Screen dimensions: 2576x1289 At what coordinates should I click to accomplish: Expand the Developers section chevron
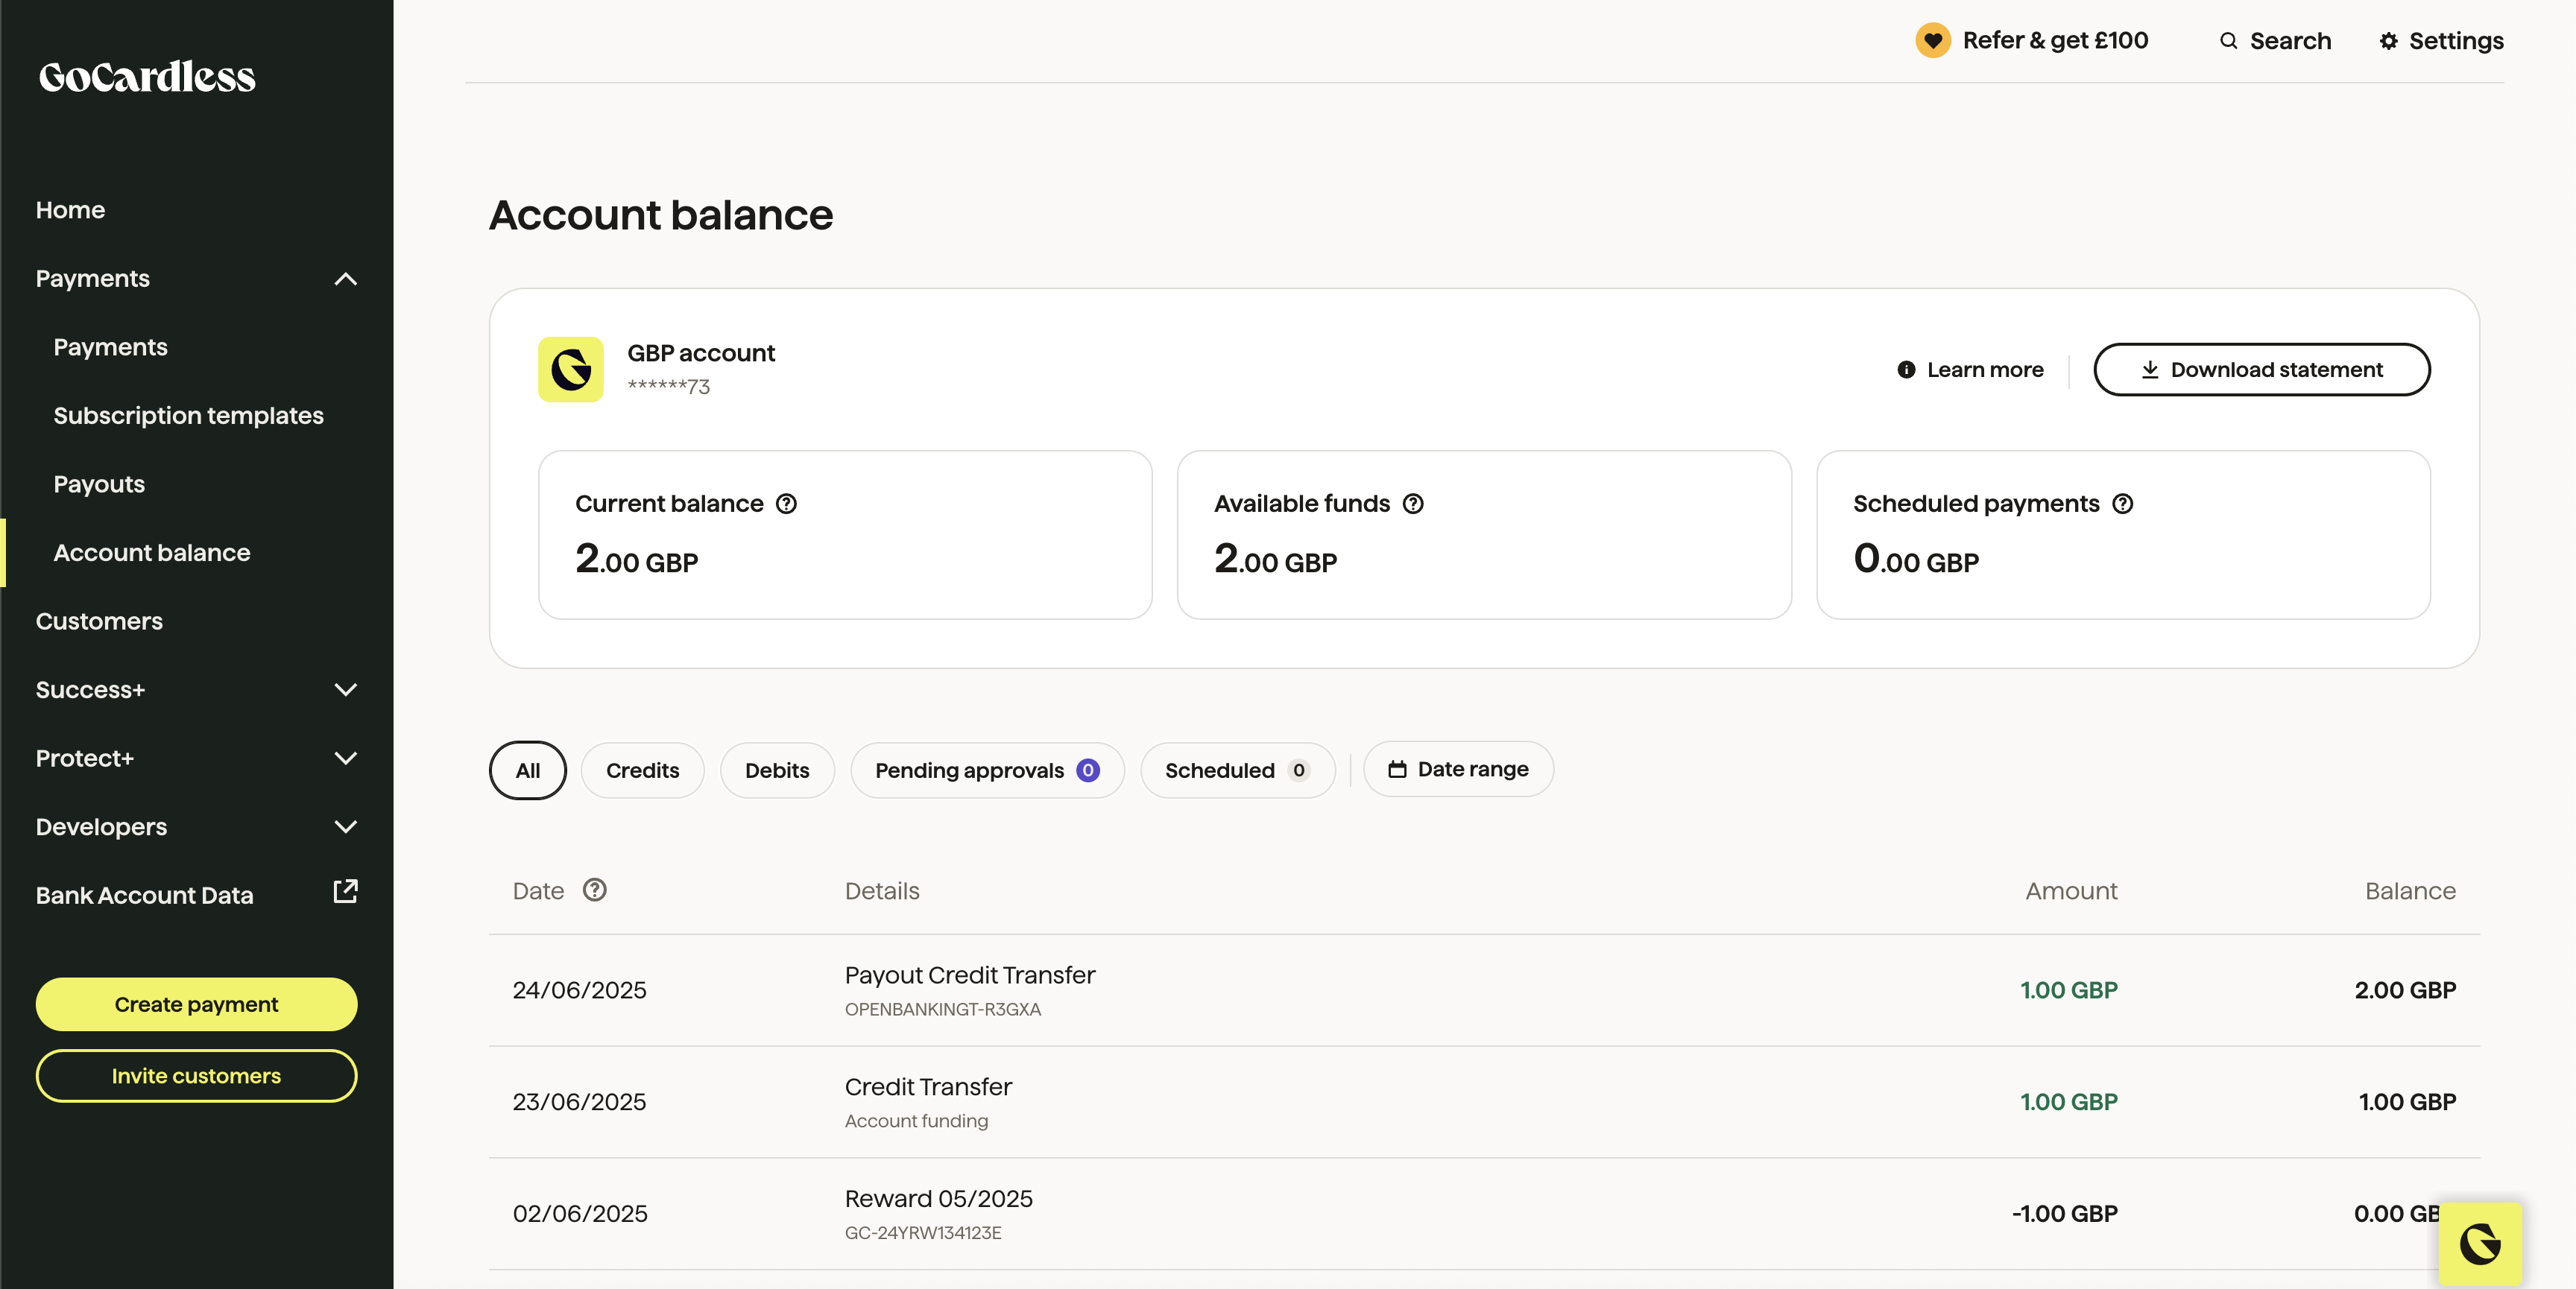click(x=345, y=827)
